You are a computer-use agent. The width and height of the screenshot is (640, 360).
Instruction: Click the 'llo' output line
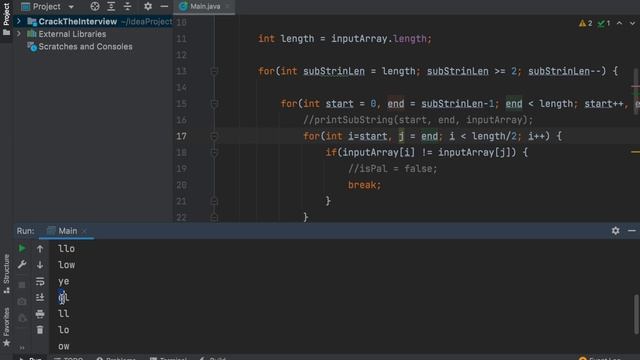pyautogui.click(x=66, y=249)
